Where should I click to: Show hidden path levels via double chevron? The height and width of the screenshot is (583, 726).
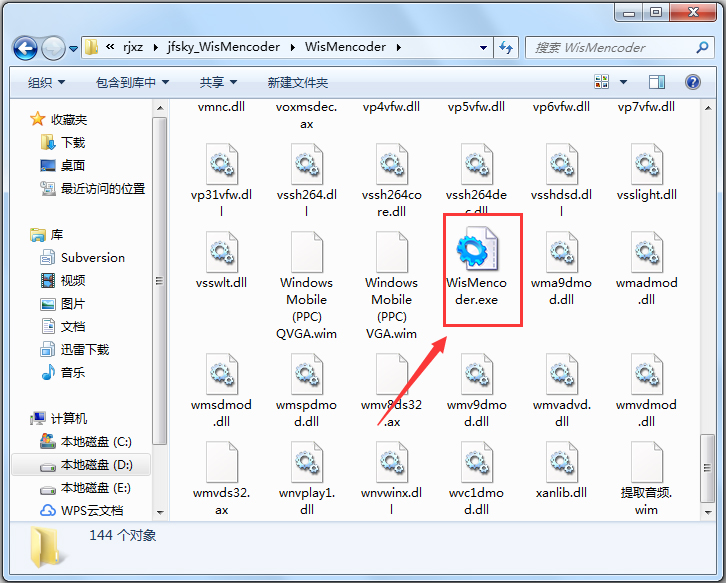pos(110,47)
